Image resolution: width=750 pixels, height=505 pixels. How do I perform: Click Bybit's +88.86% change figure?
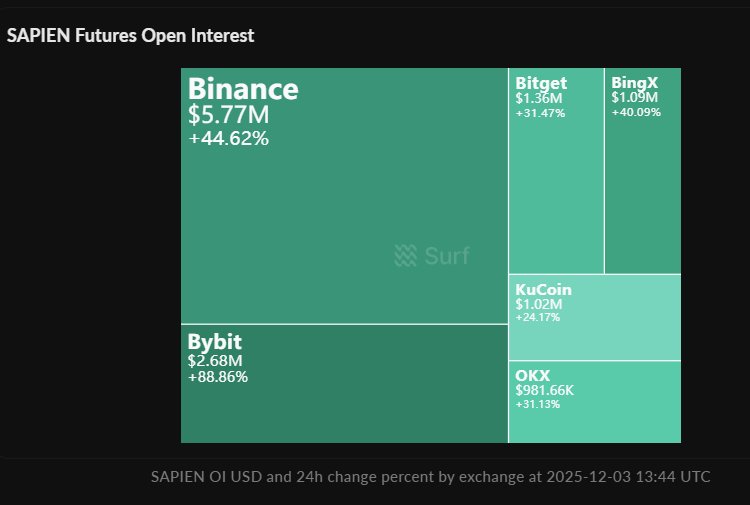[x=217, y=377]
